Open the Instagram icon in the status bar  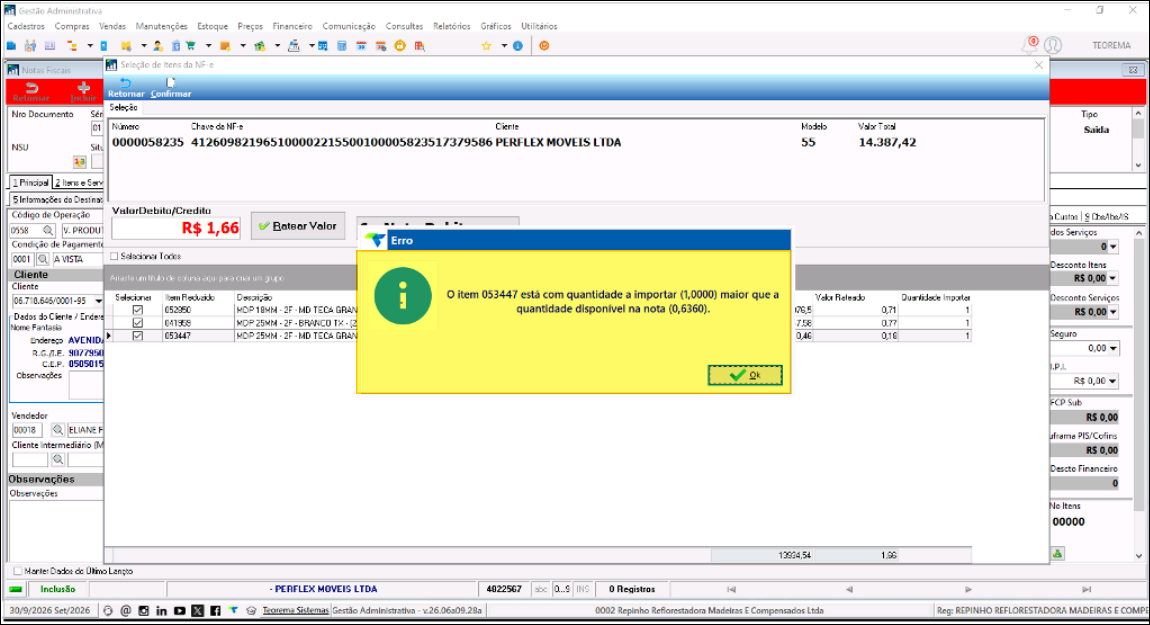tap(144, 610)
